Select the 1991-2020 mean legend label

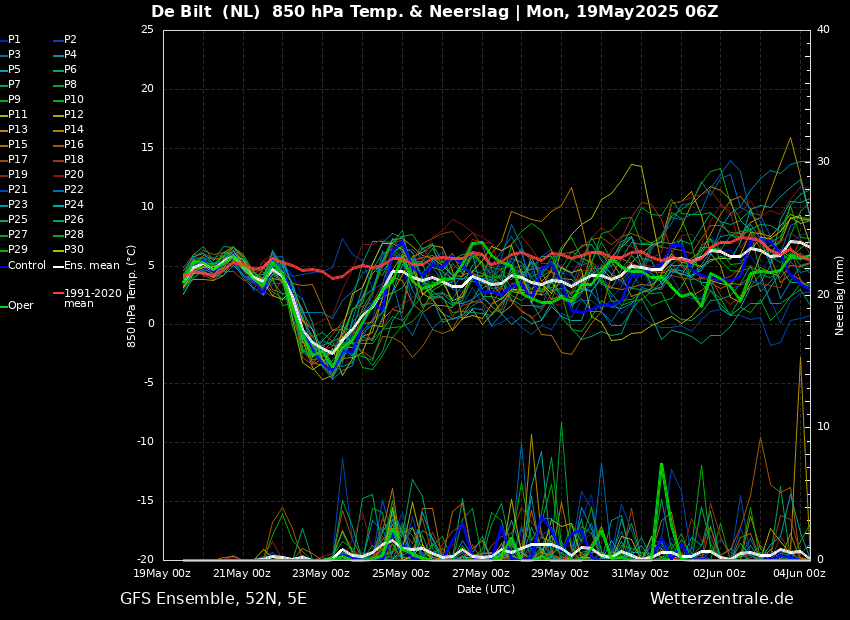coord(92,299)
